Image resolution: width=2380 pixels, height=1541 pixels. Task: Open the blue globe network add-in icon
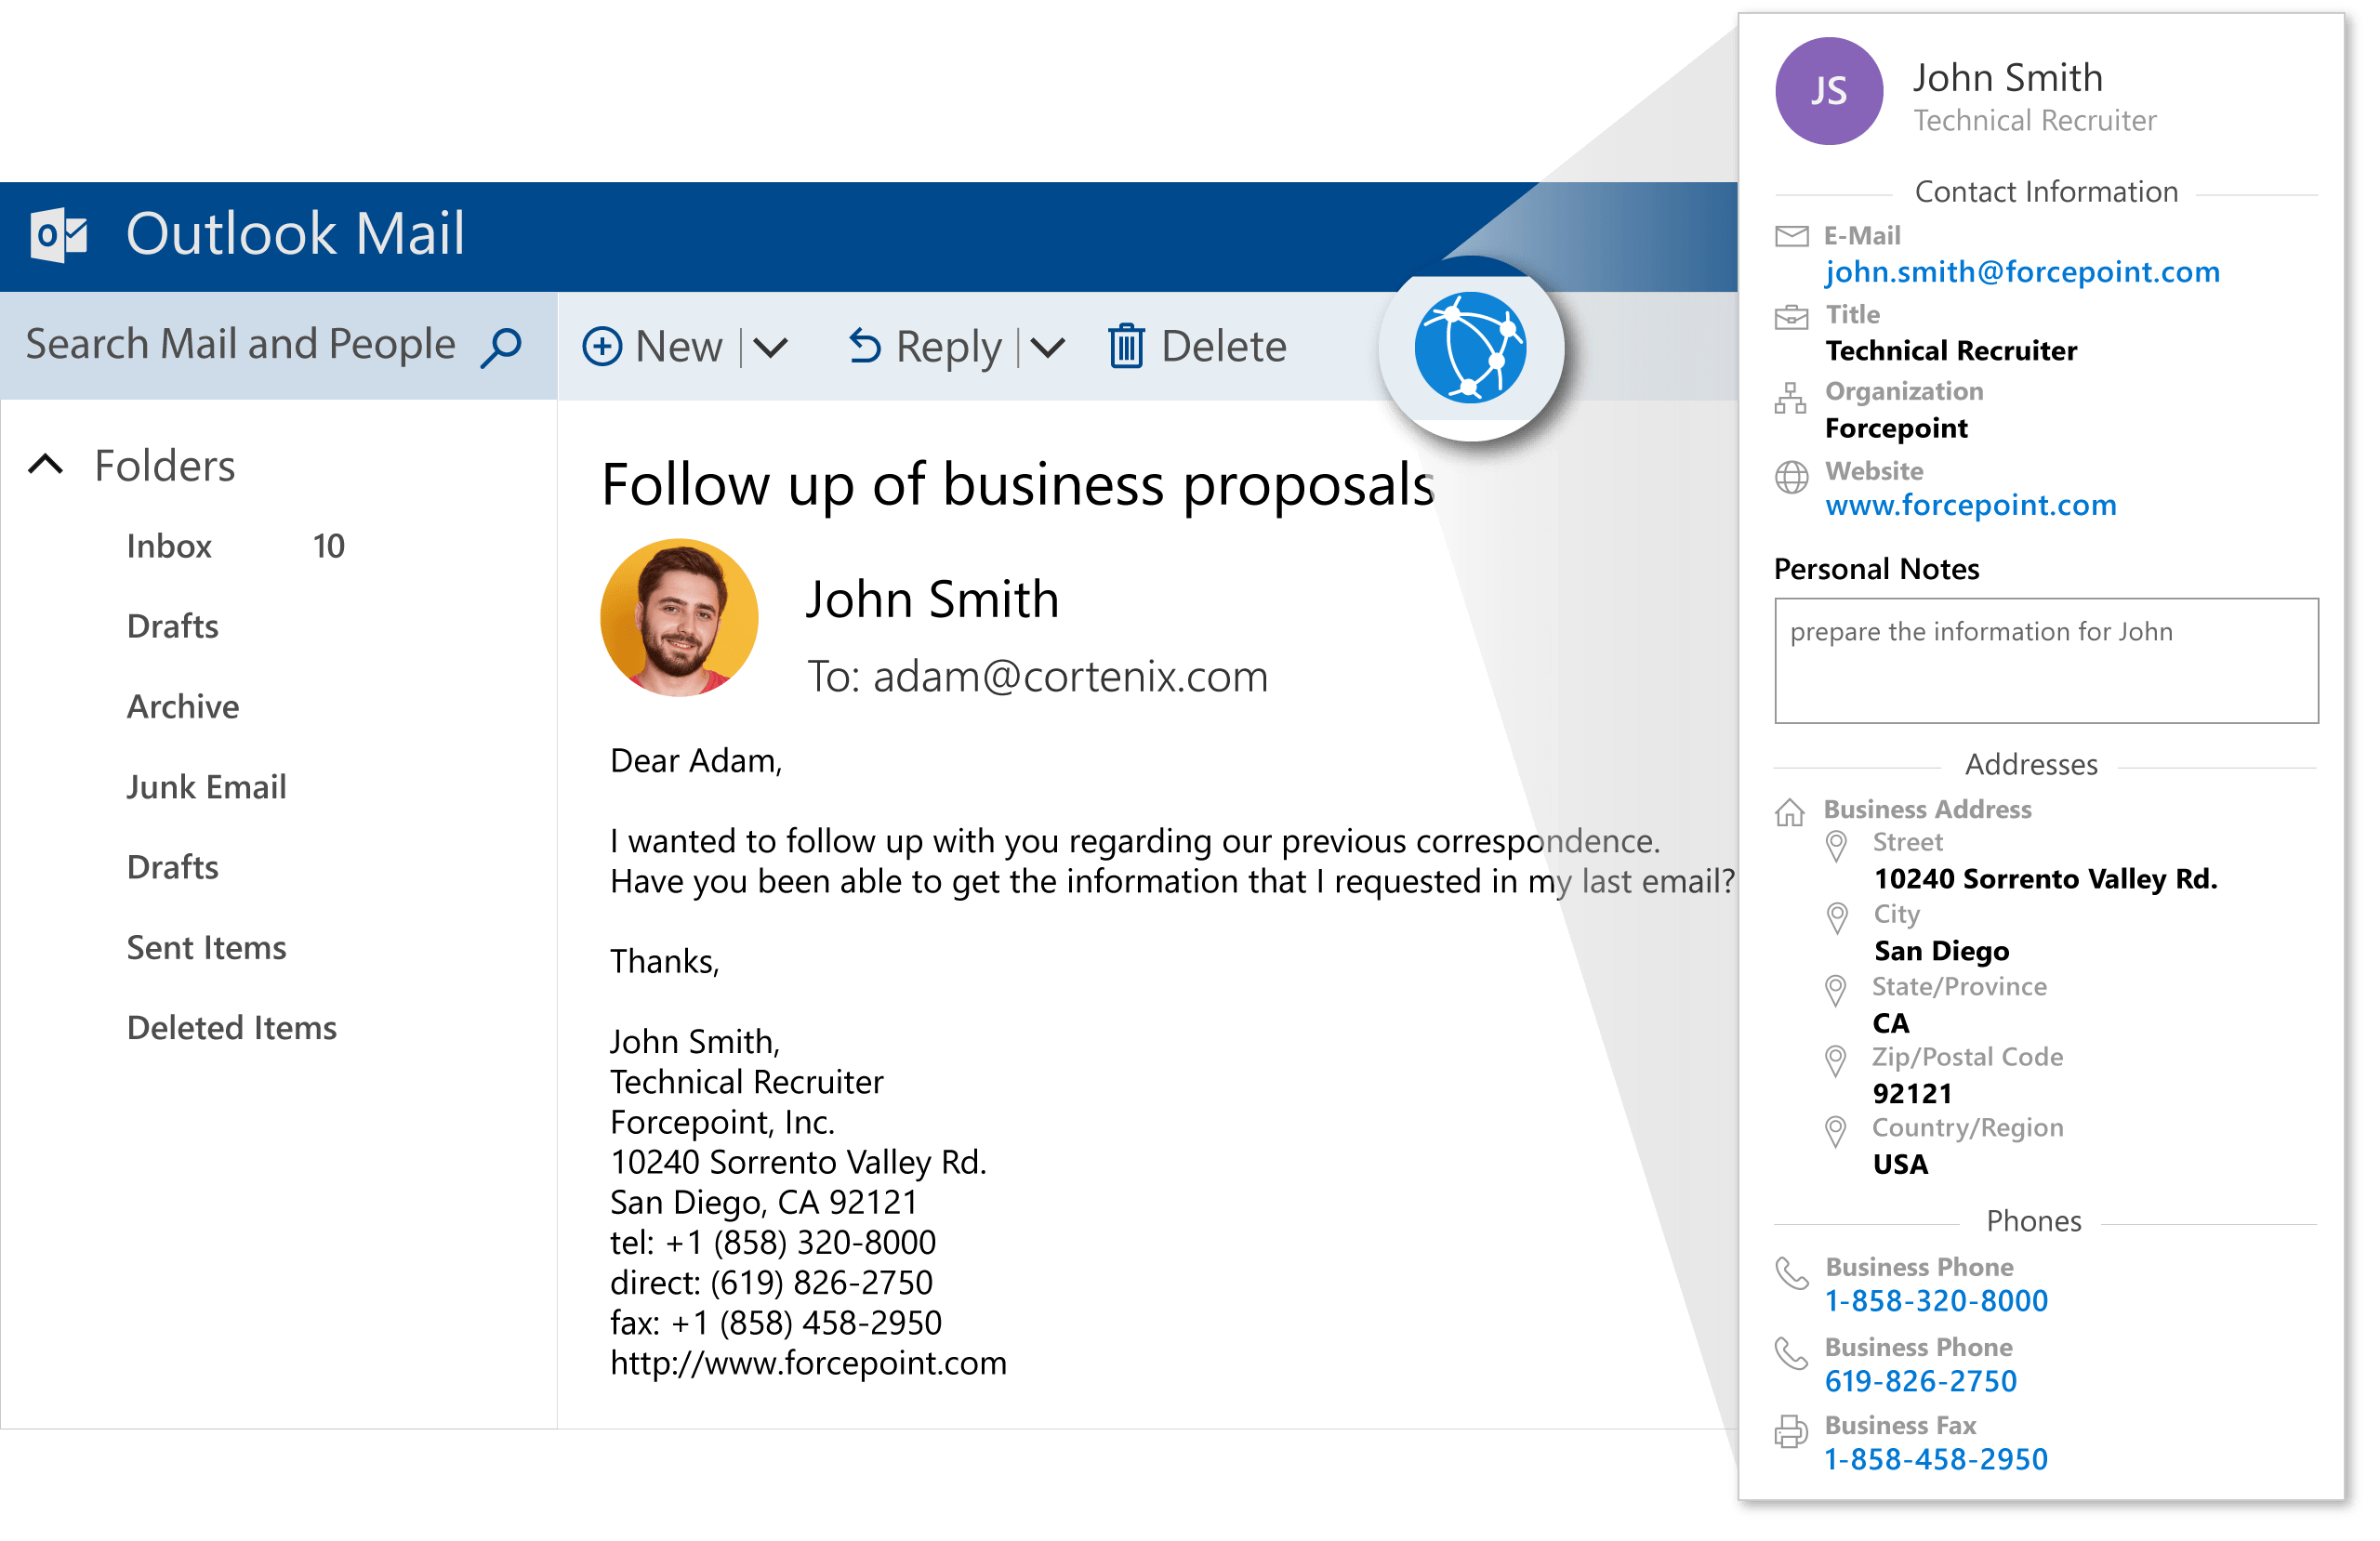(x=1470, y=348)
